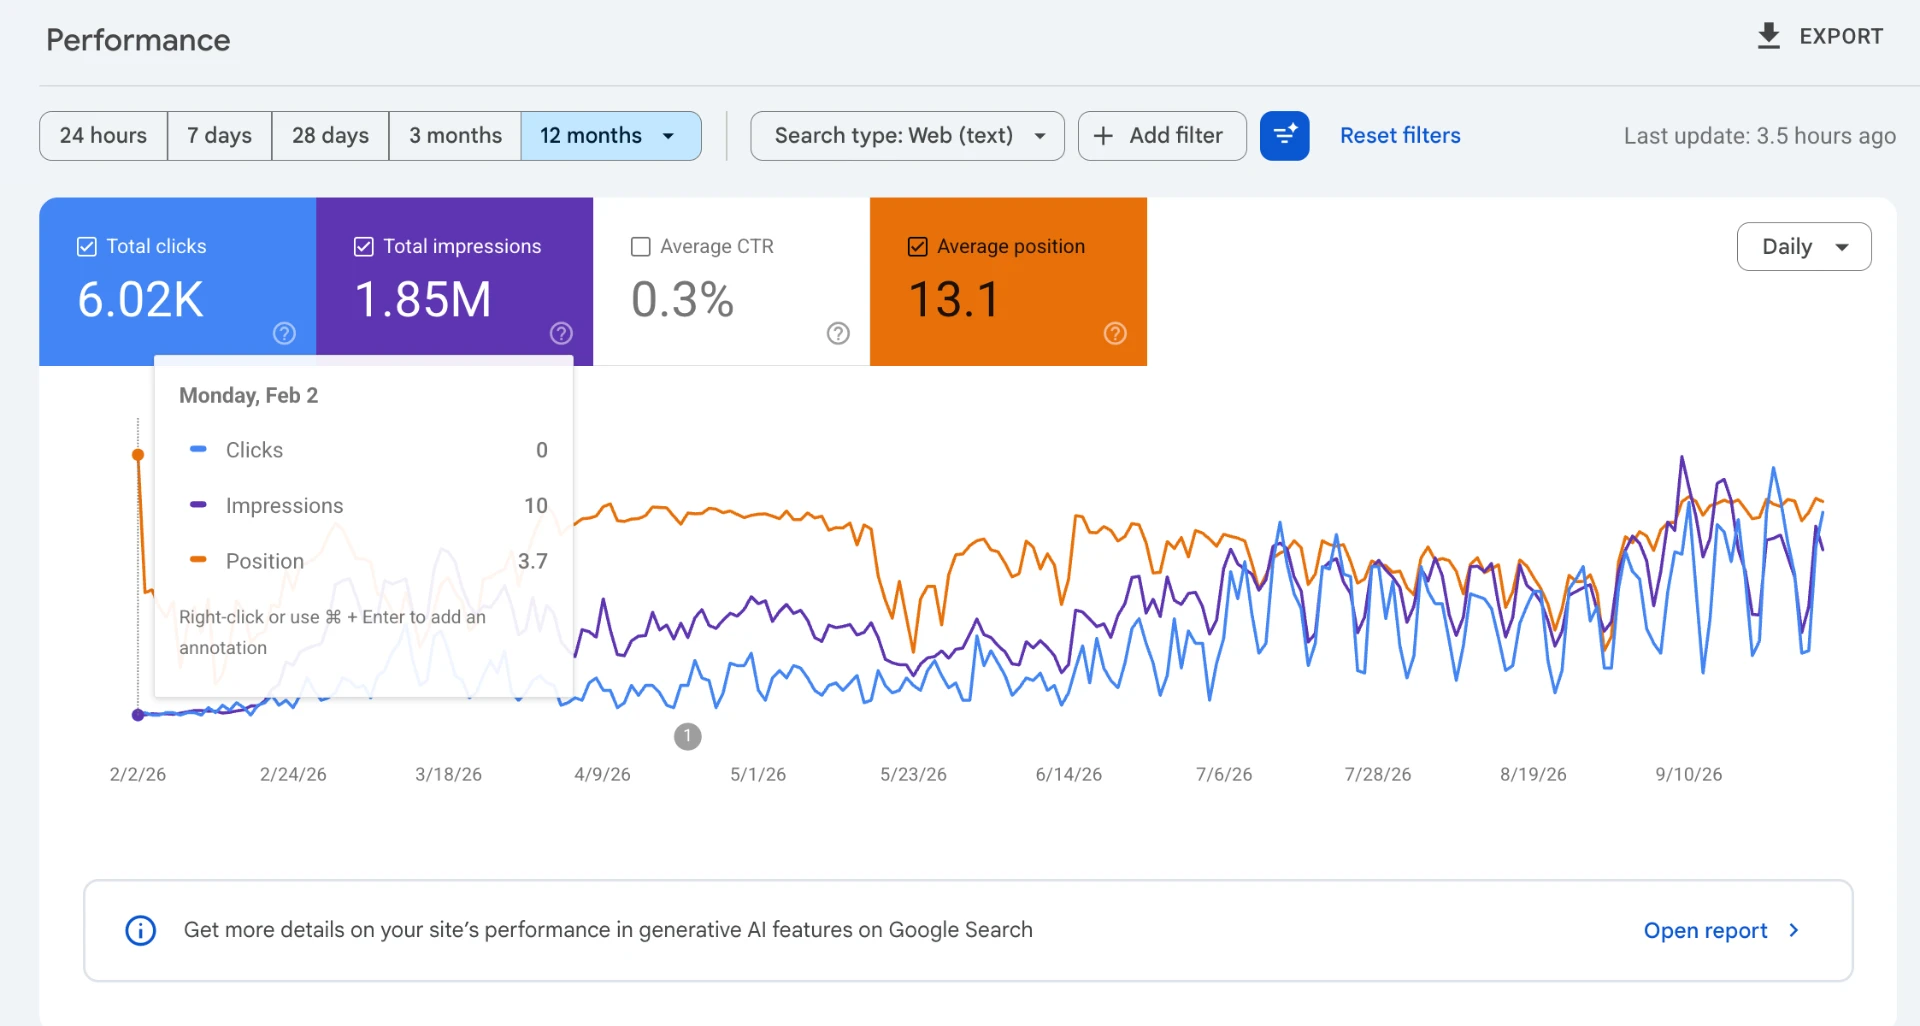Click the help icon on Average CTR card
1920x1026 pixels.
[838, 333]
